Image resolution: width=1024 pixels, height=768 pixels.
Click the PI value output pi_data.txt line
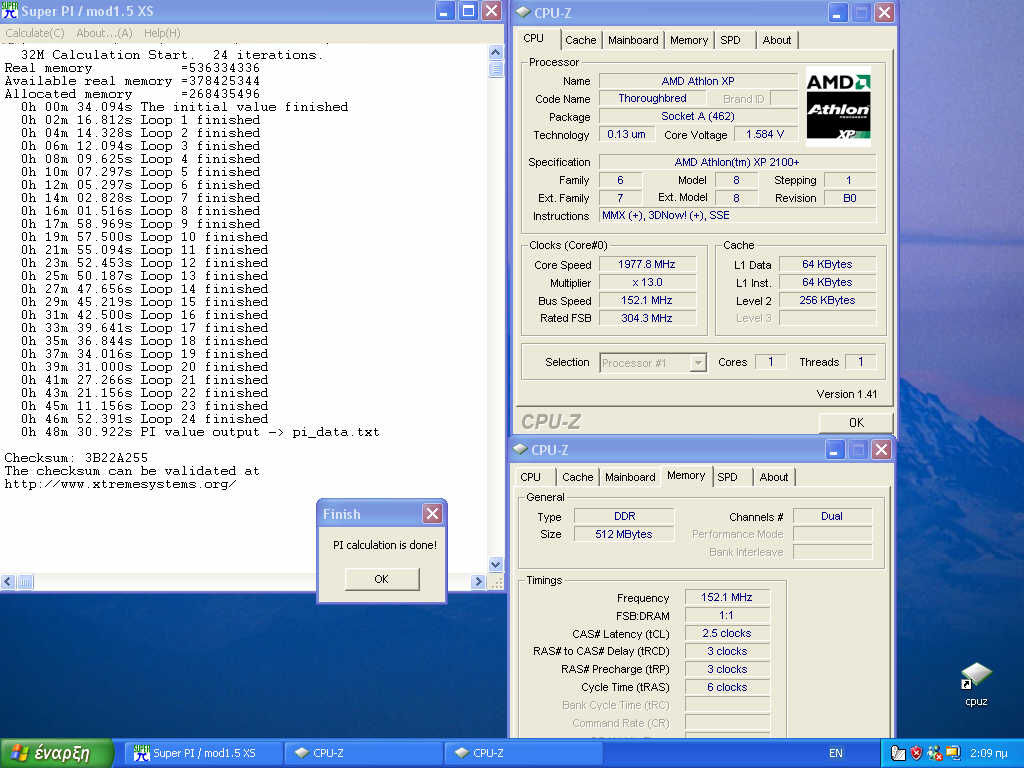pyautogui.click(x=200, y=432)
